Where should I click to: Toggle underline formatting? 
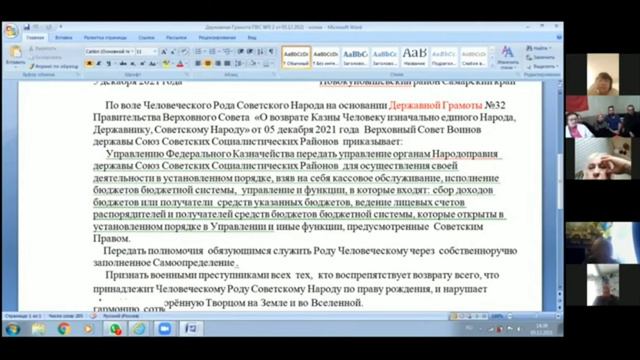109,64
